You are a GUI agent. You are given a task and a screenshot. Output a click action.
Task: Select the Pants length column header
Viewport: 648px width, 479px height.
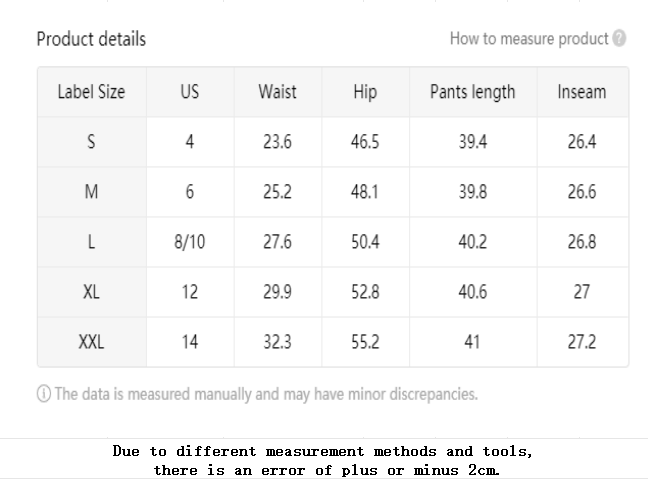point(473,92)
